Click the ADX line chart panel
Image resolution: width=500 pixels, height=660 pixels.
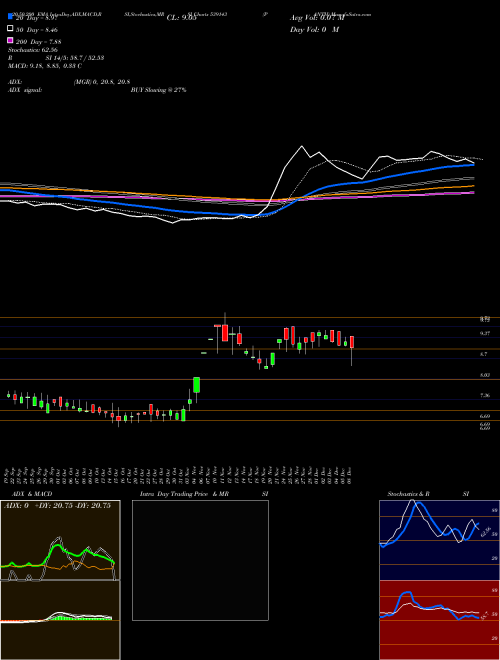[60, 540]
